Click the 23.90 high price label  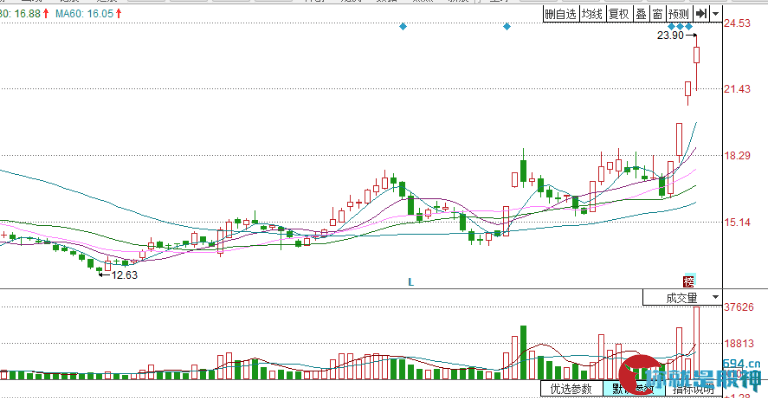coord(670,35)
